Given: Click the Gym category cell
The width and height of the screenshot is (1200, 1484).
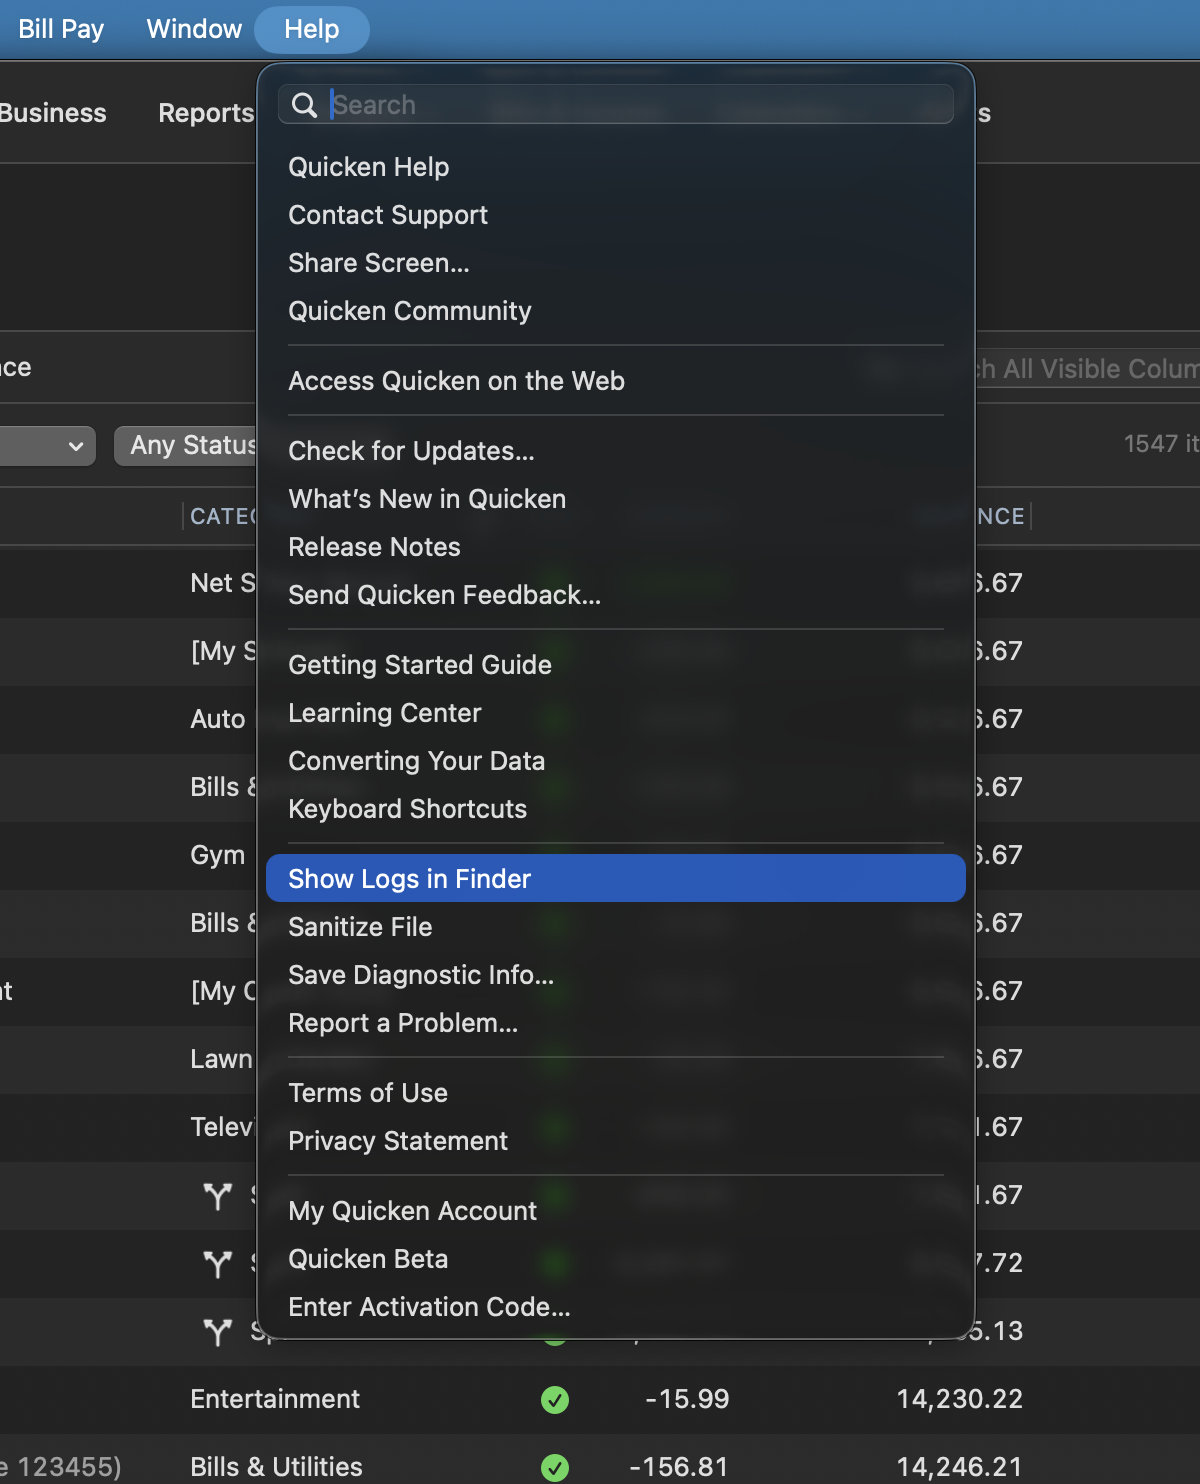Looking at the screenshot, I should point(218,855).
